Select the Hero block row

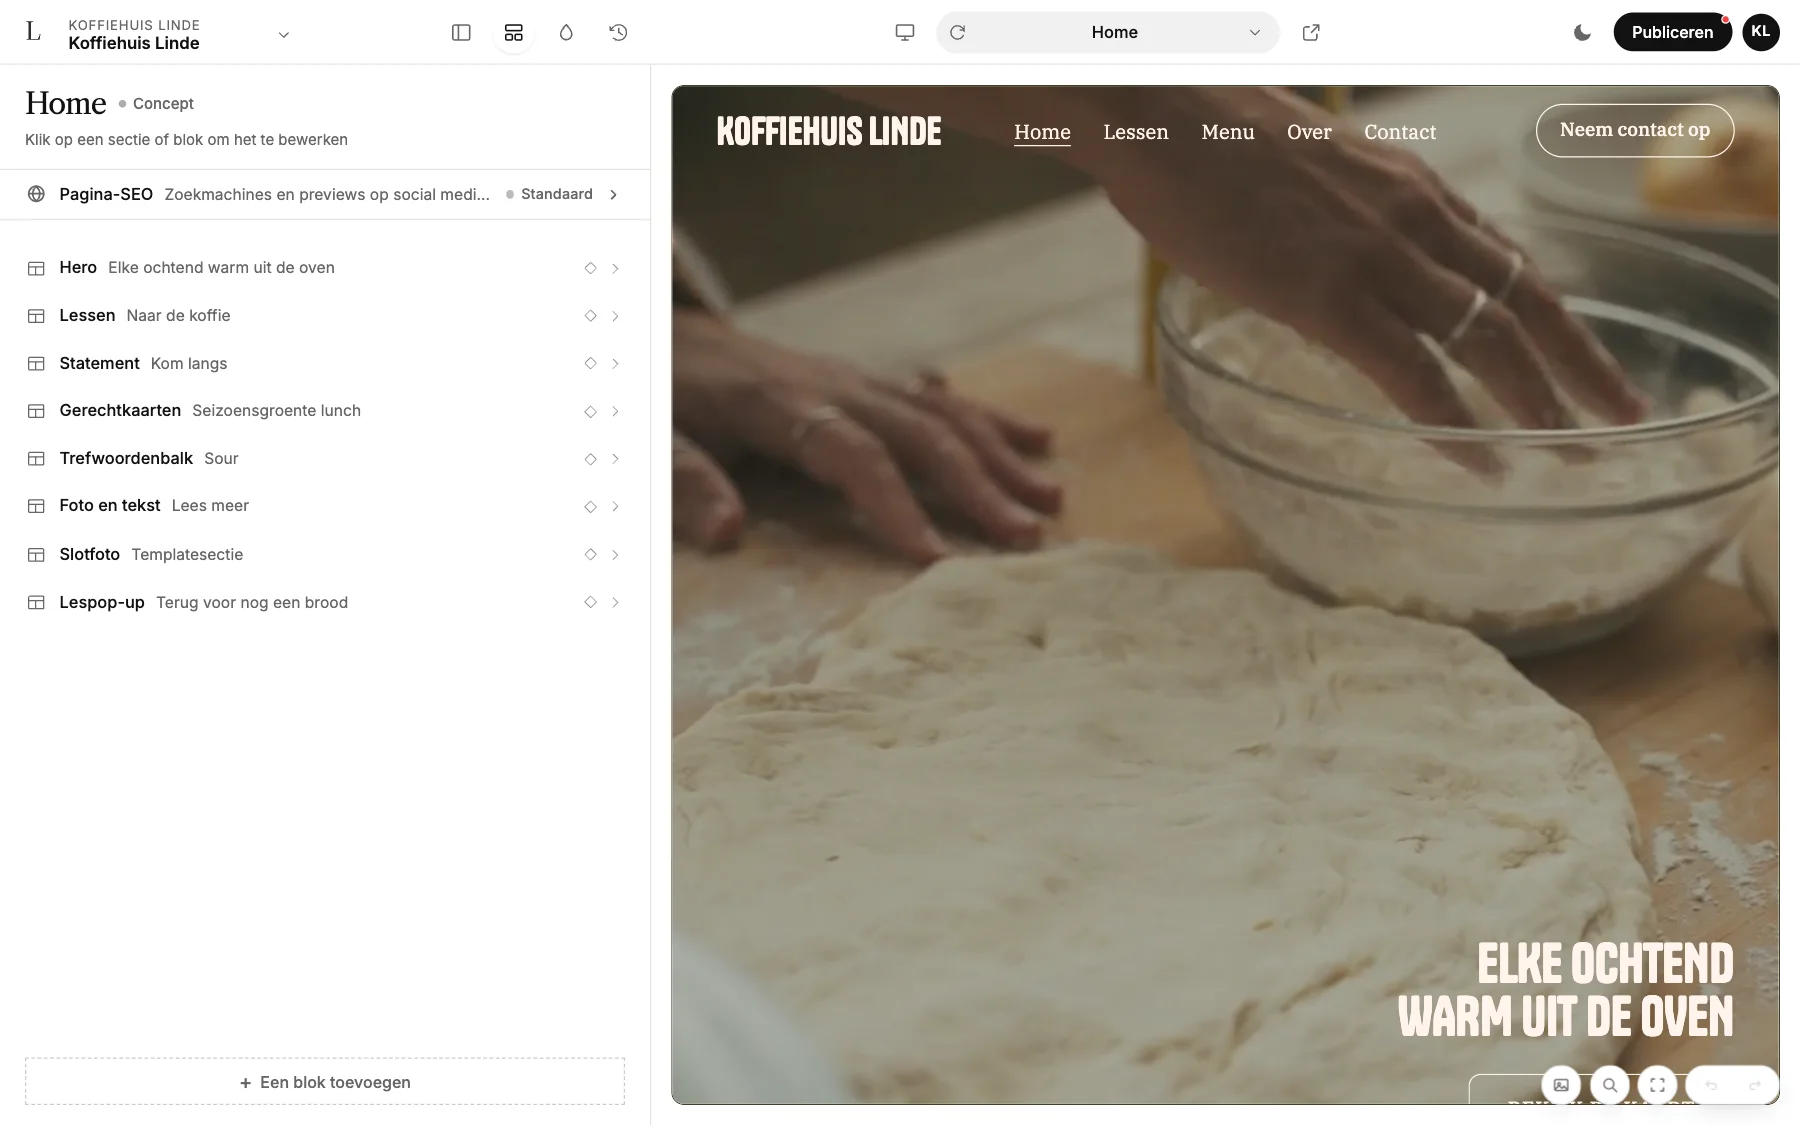point(325,268)
